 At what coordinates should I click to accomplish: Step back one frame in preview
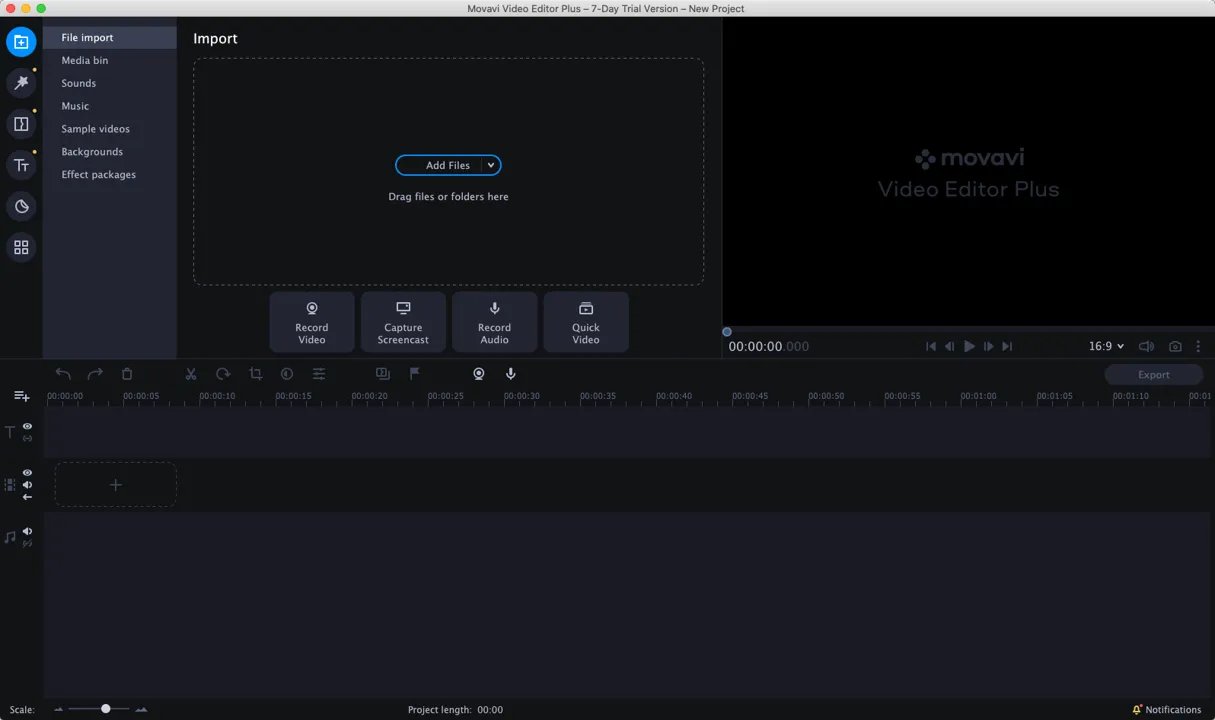[950, 346]
